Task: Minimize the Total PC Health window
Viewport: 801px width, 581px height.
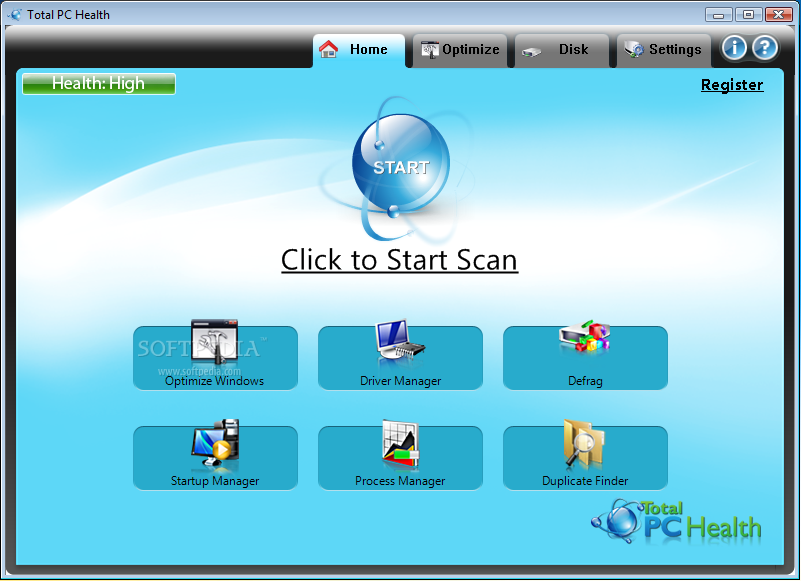Action: tap(718, 14)
